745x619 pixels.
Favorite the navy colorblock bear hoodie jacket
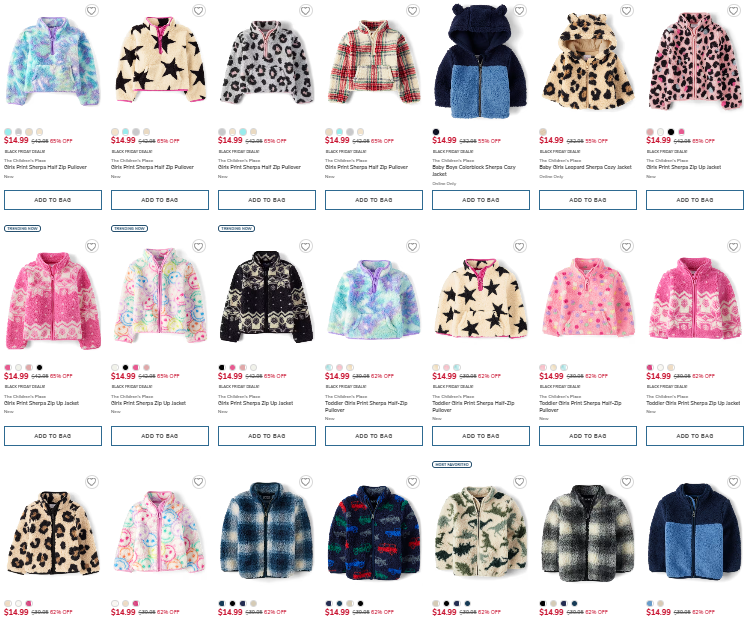tap(520, 10)
